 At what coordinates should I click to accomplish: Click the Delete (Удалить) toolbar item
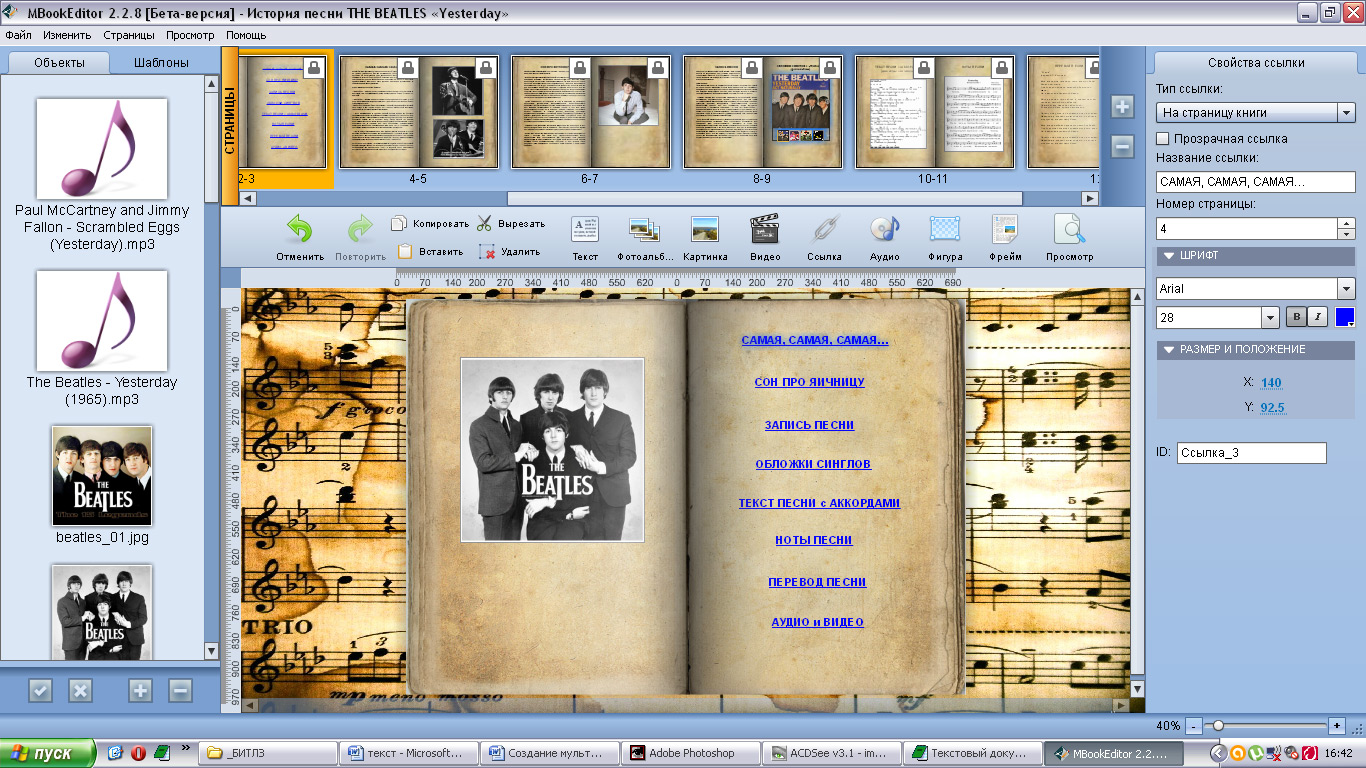click(509, 252)
